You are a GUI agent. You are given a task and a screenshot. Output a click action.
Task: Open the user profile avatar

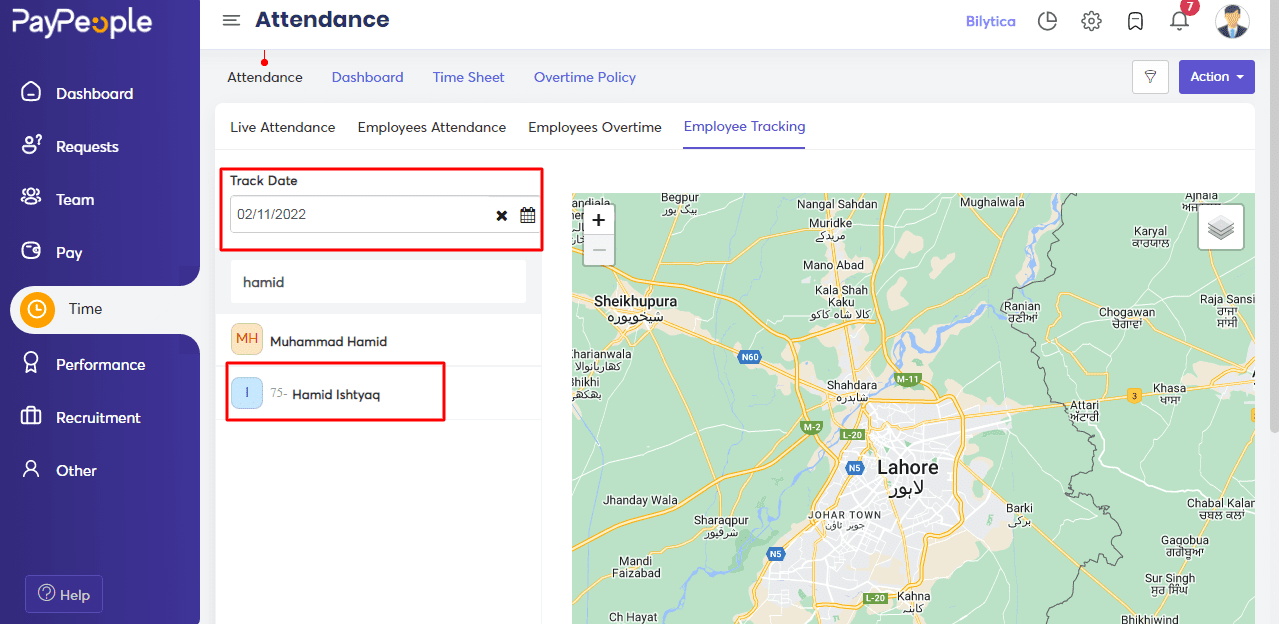point(1232,21)
